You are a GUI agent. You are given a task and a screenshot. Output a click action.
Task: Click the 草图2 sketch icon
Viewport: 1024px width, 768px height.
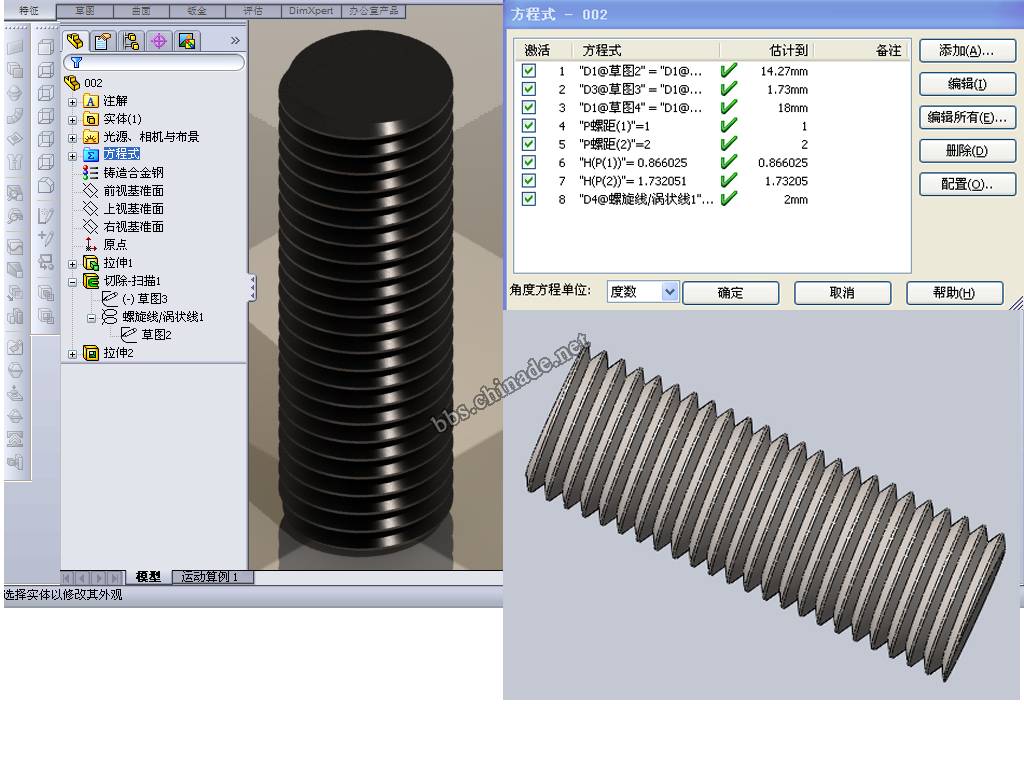point(129,334)
